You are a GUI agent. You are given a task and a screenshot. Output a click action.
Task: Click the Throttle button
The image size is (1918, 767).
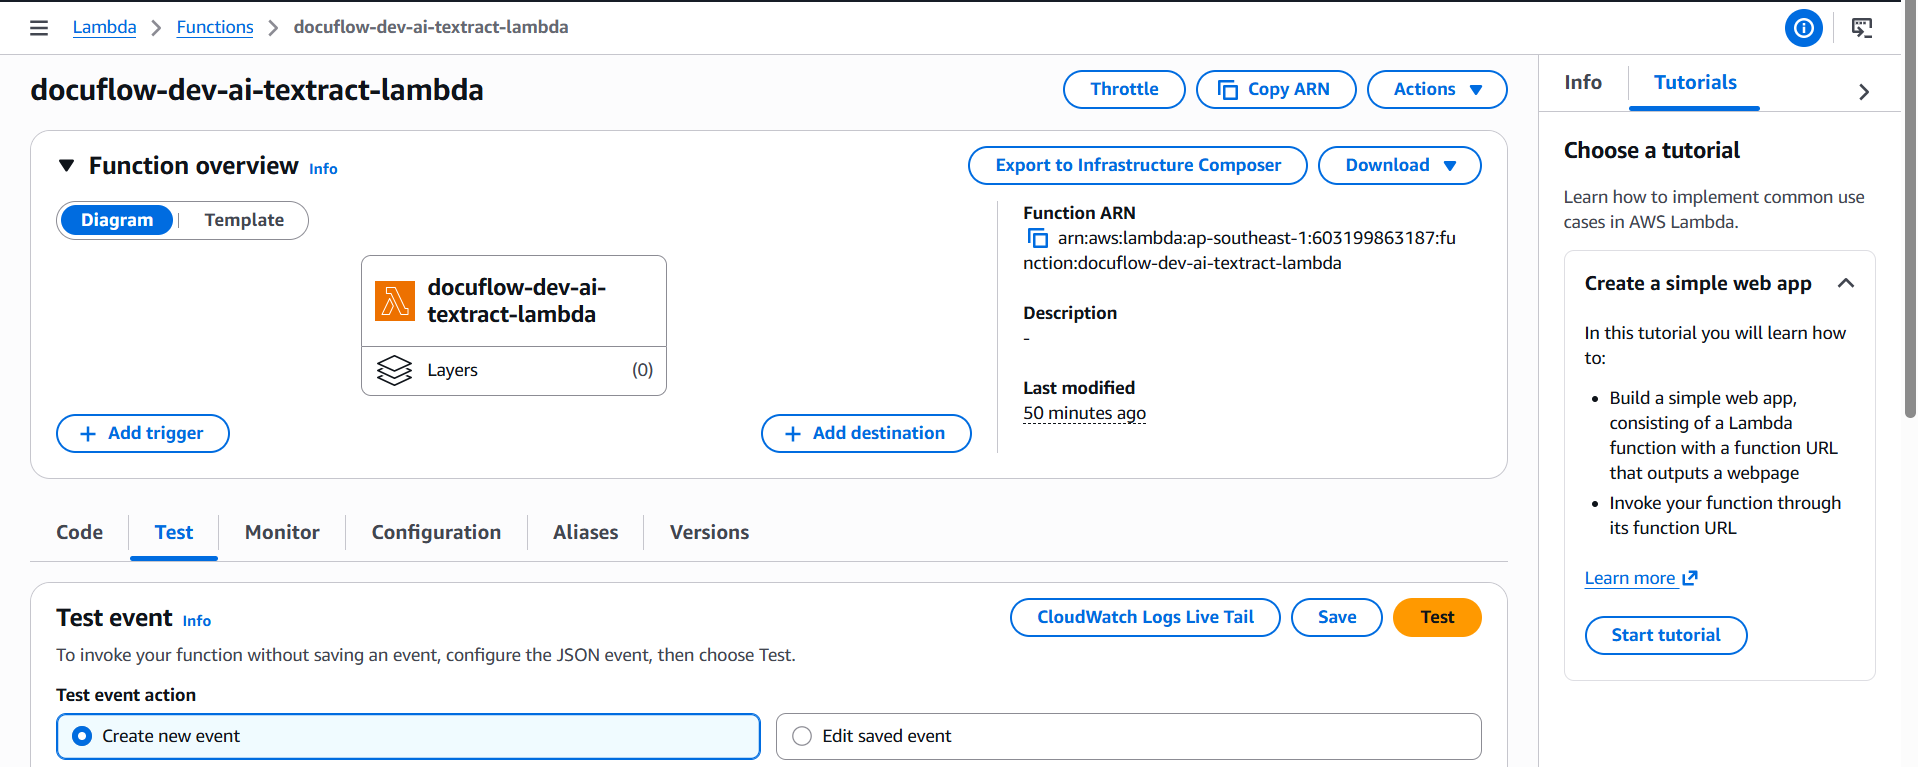tap(1124, 89)
